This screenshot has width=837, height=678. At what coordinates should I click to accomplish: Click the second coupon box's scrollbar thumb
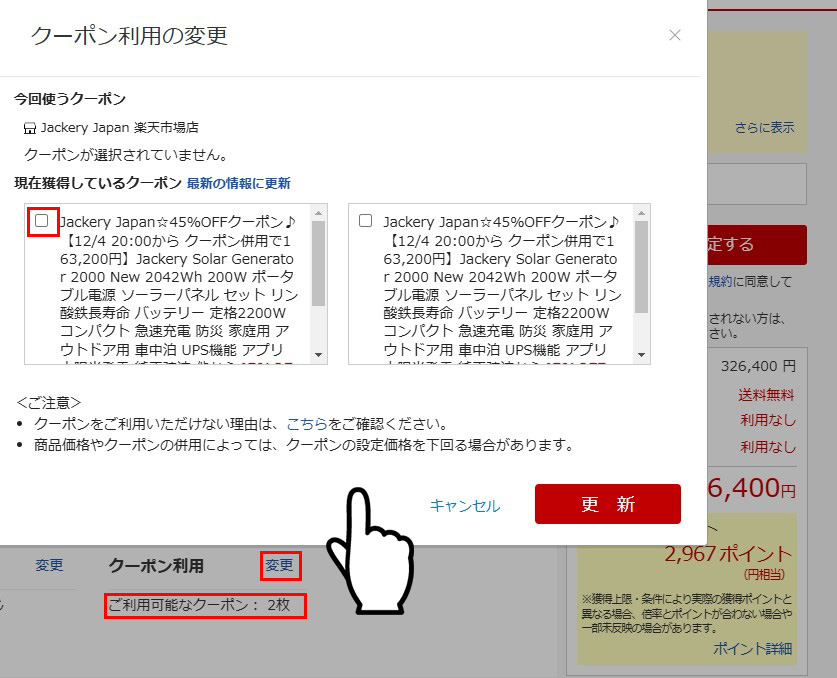point(642,267)
